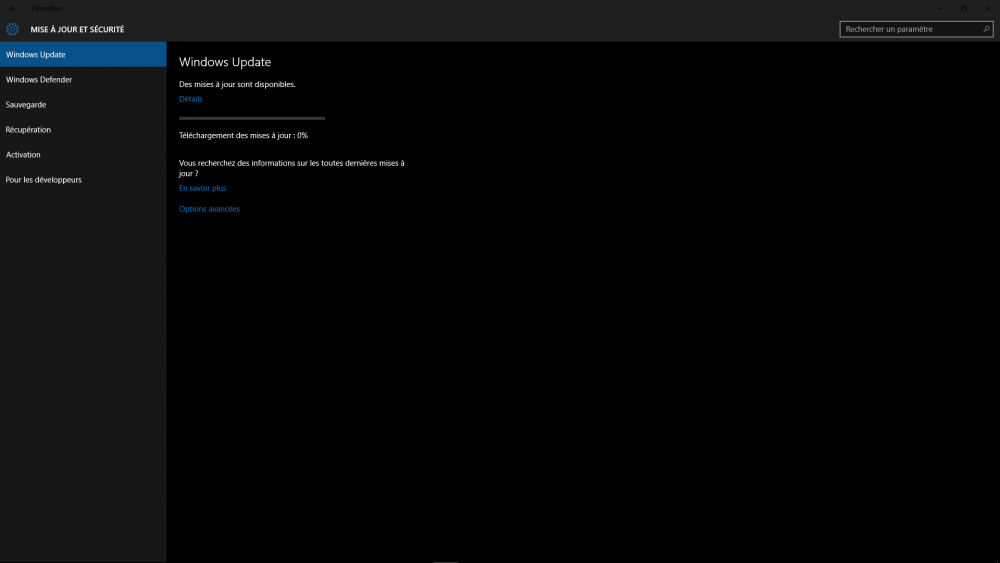The image size is (1000, 563).
Task: Open the Activation section
Action: coord(83,154)
